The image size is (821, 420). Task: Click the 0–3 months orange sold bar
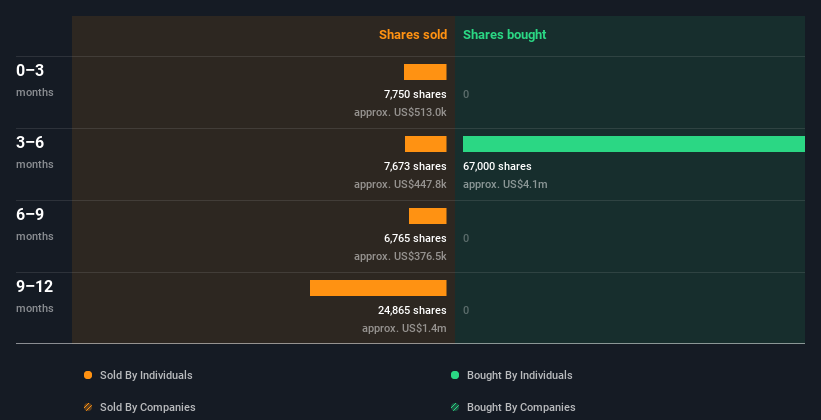coord(425,72)
